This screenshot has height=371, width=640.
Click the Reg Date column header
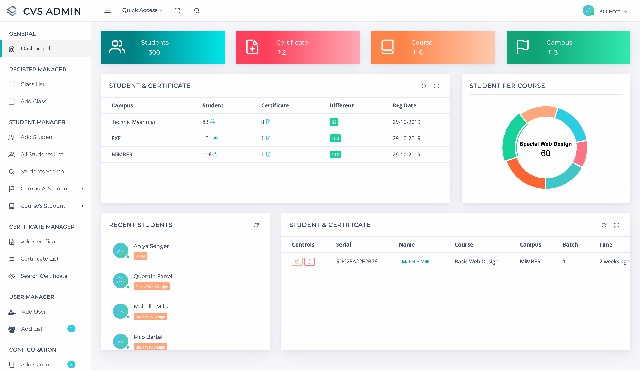[404, 105]
